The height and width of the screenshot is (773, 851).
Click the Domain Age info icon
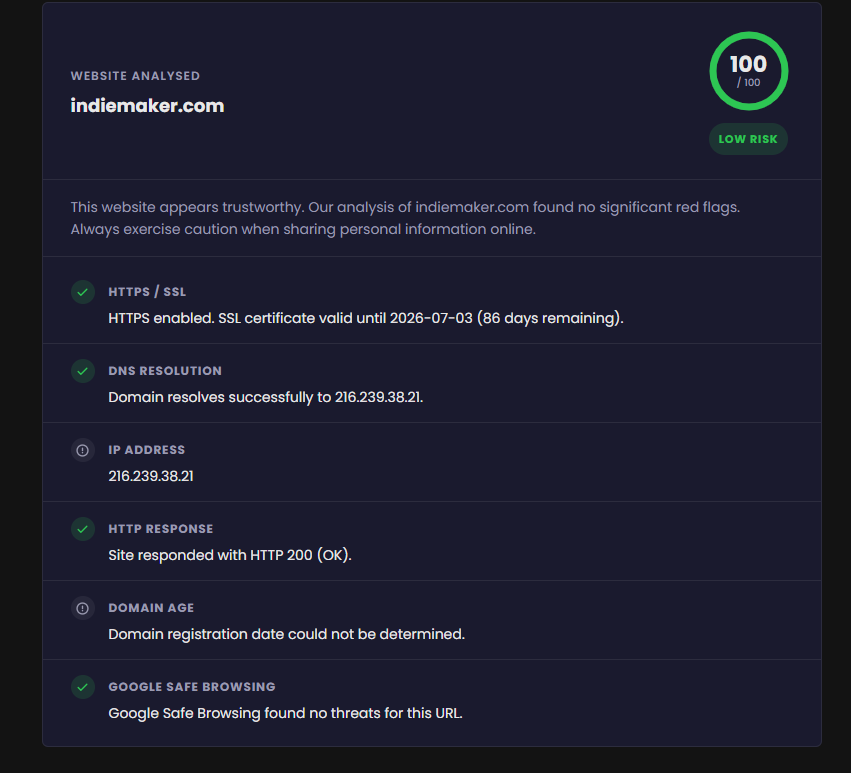tap(83, 608)
